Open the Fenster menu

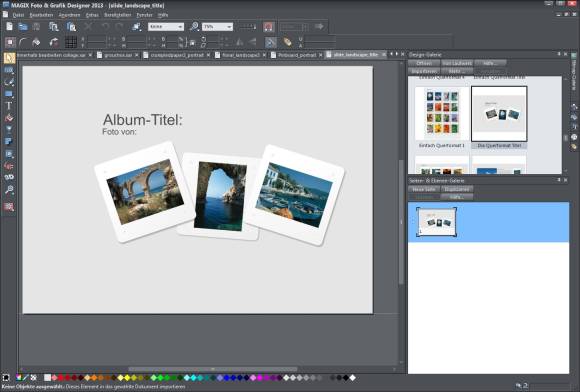145,15
